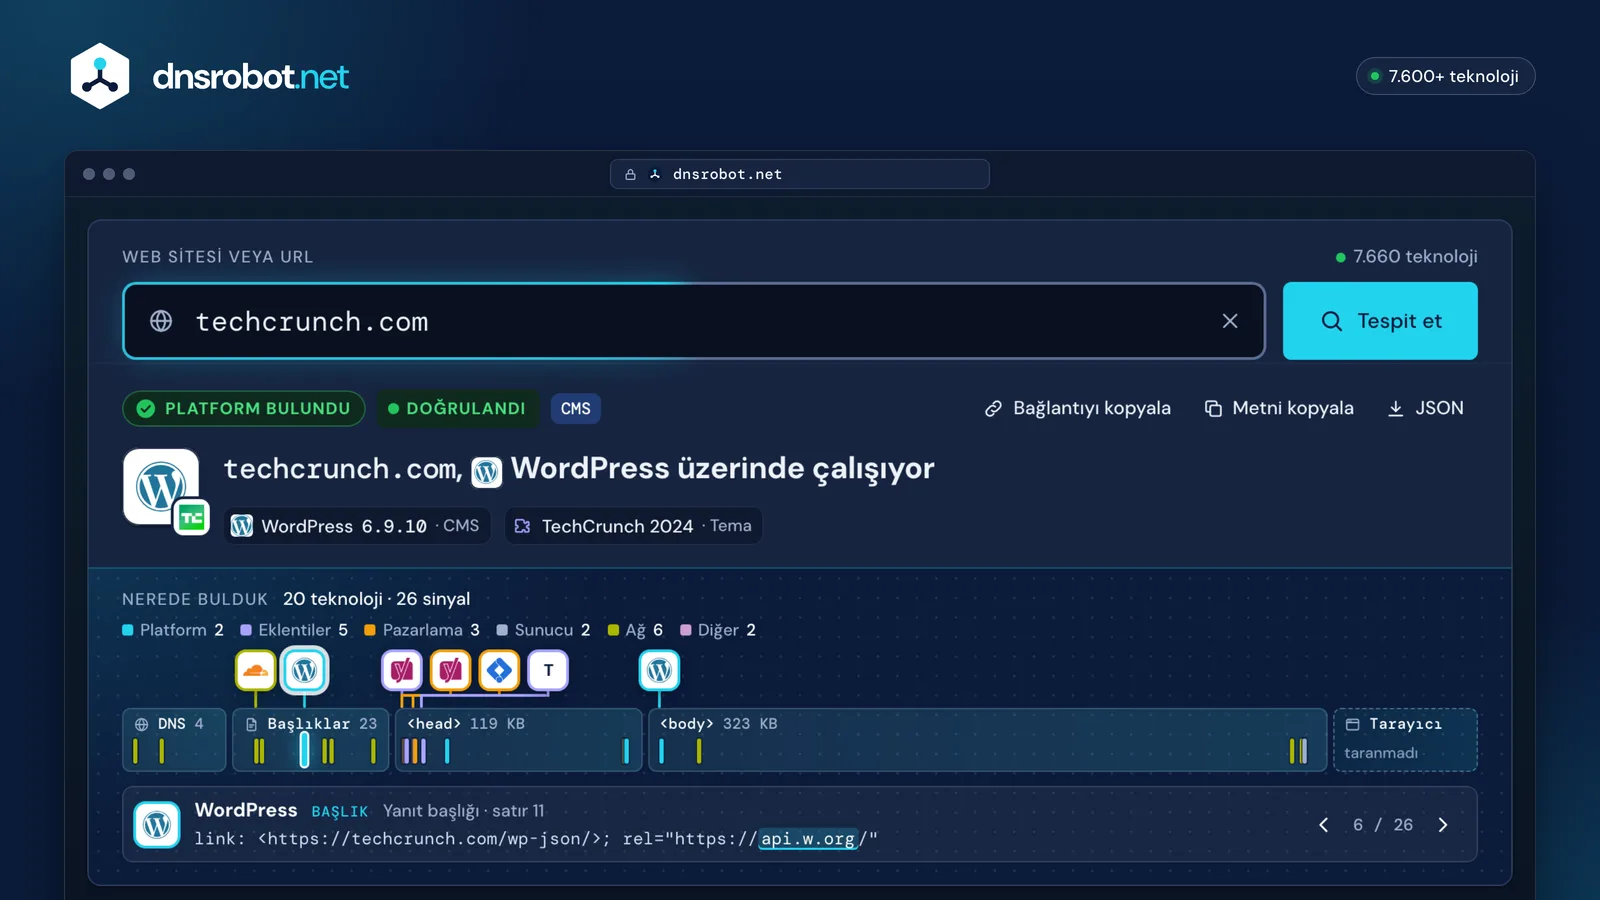Click the PLATFORM BULUNDU badge

click(x=244, y=408)
